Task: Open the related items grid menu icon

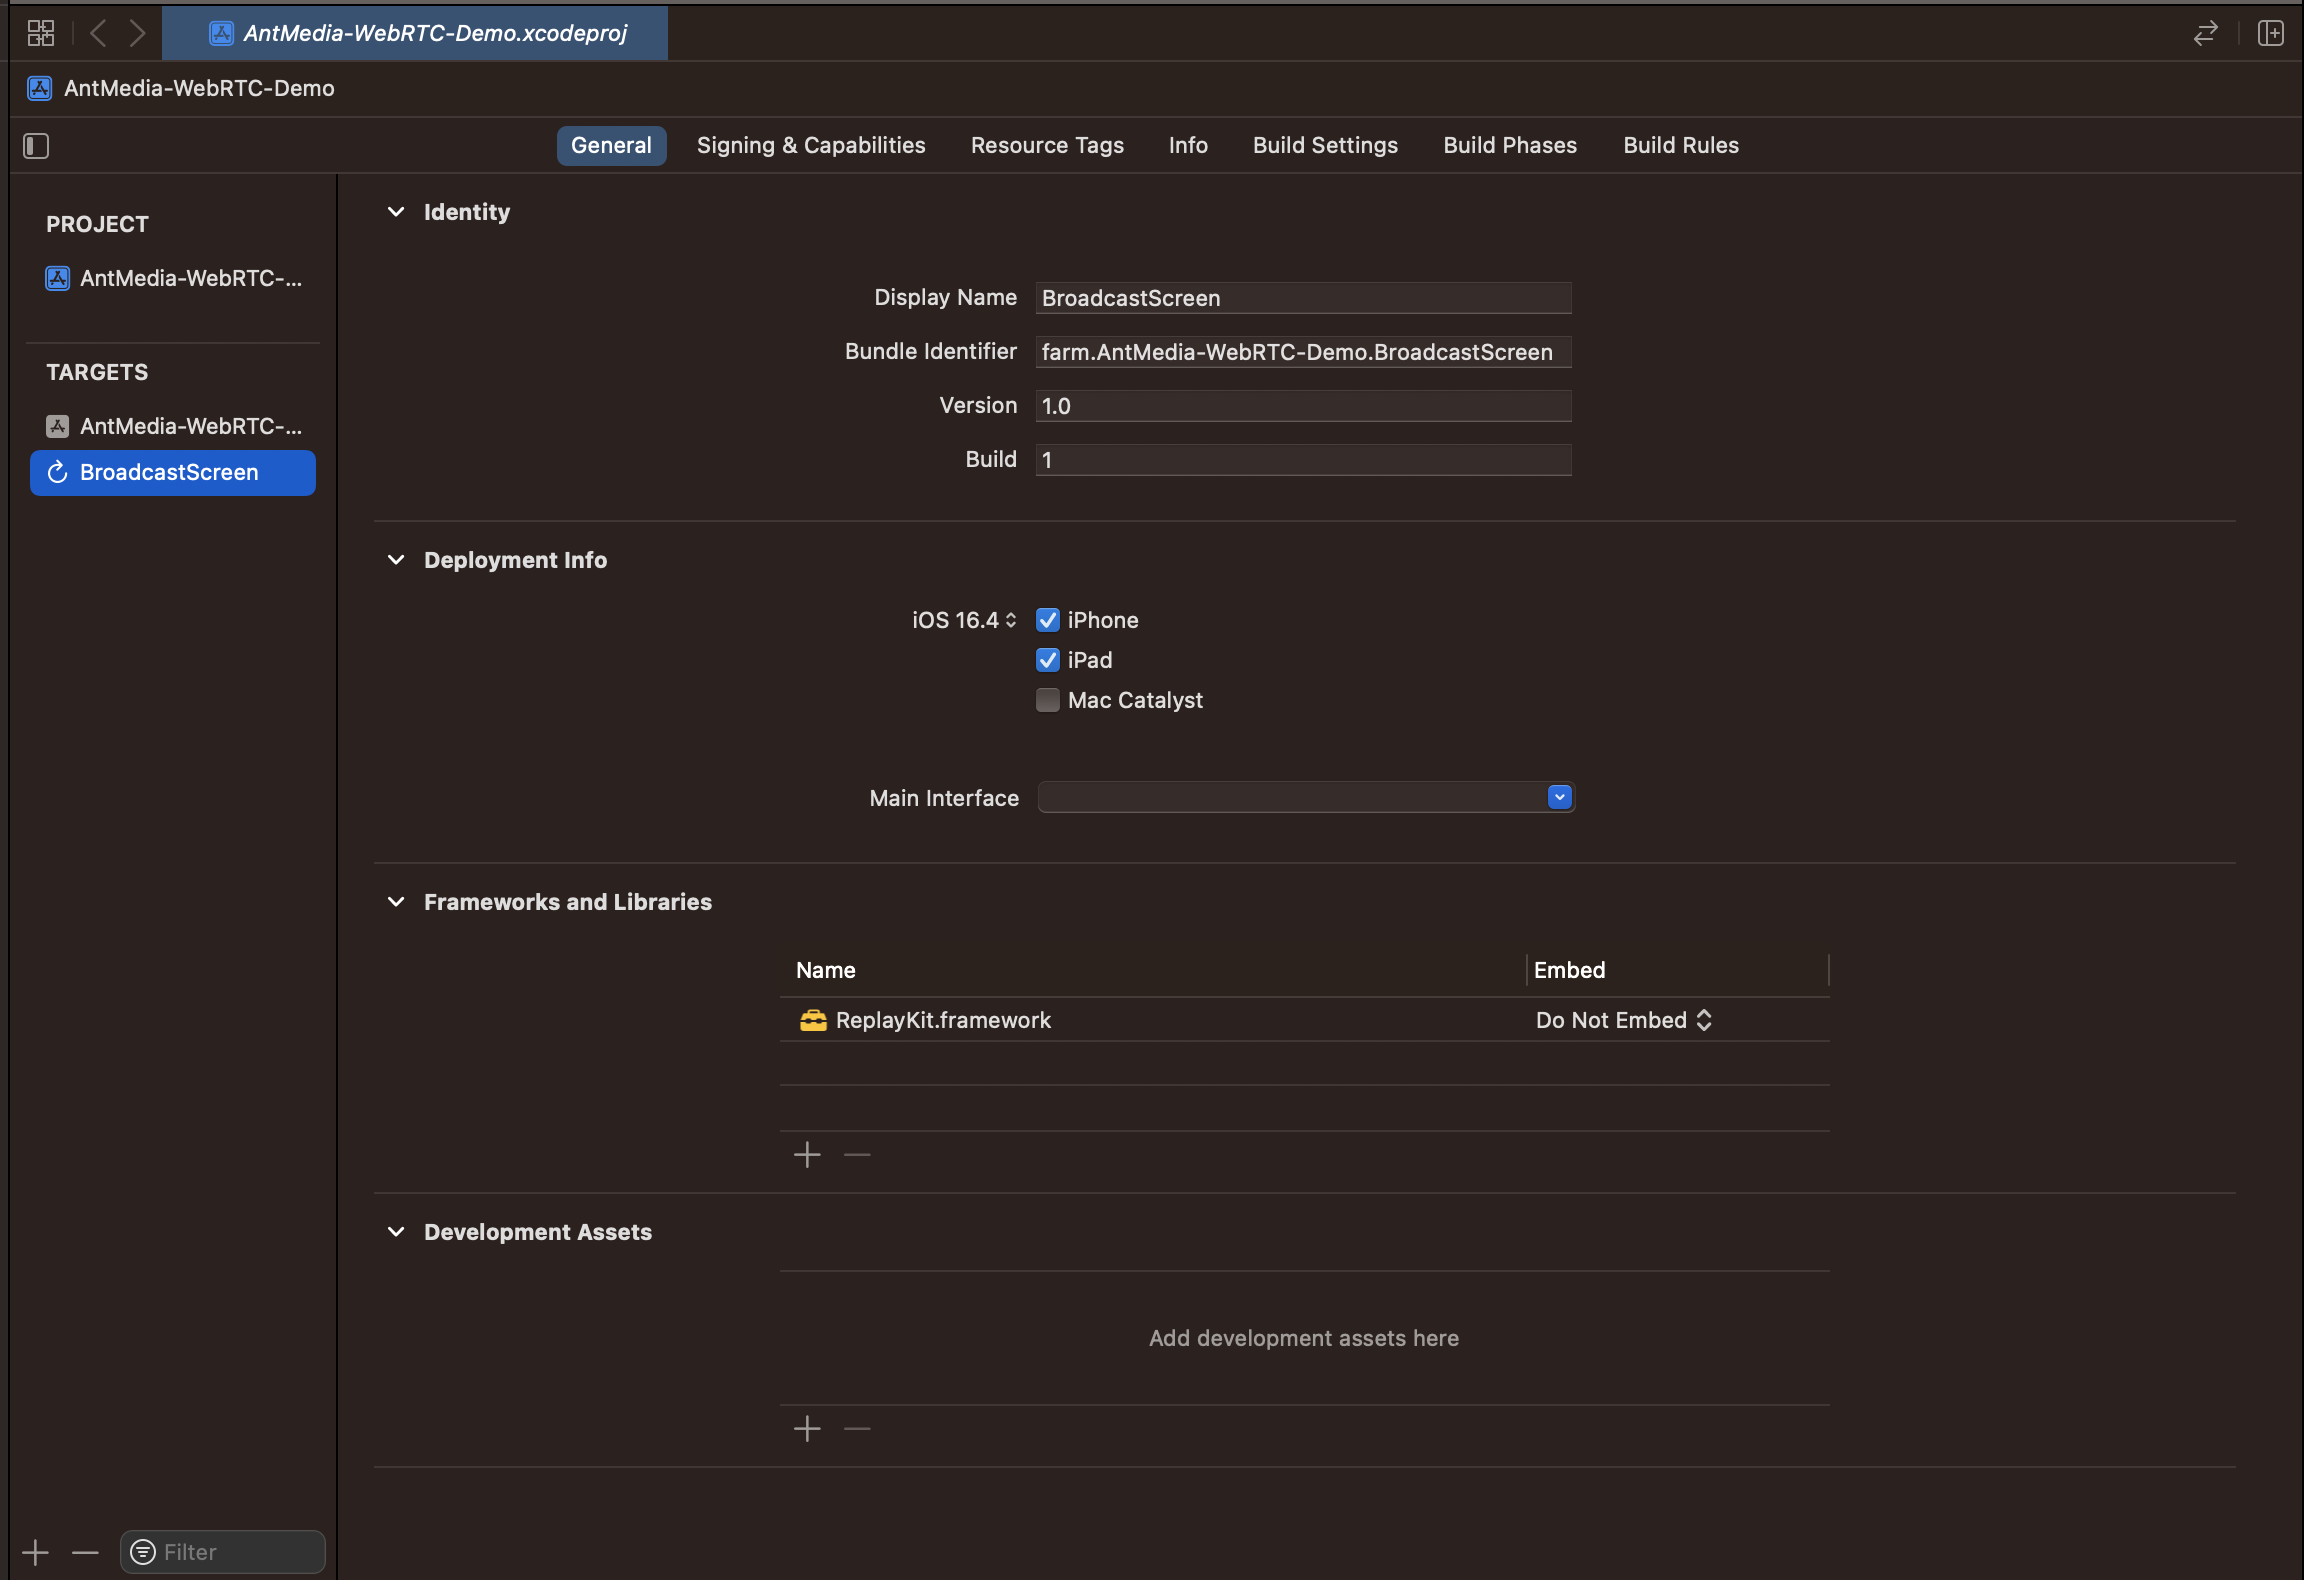Action: pos(41,33)
